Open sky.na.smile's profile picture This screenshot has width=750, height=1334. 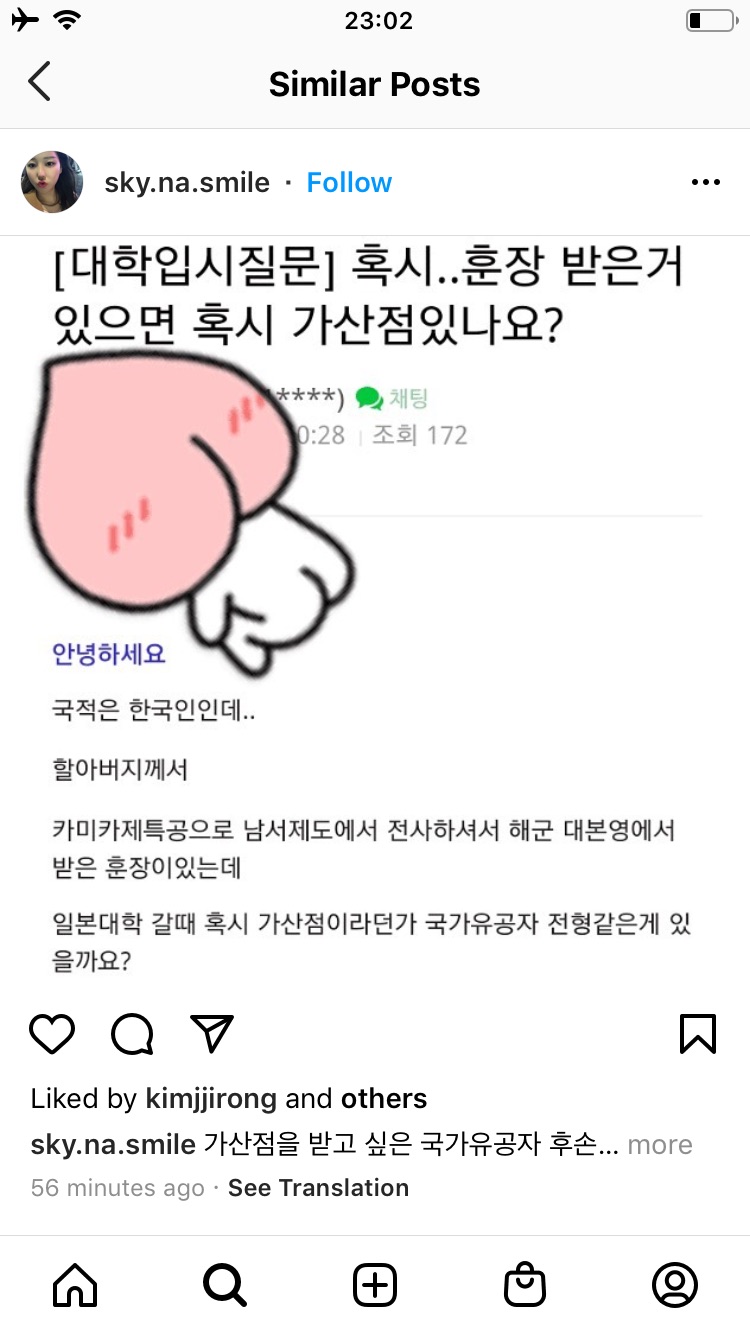pyautogui.click(x=52, y=182)
